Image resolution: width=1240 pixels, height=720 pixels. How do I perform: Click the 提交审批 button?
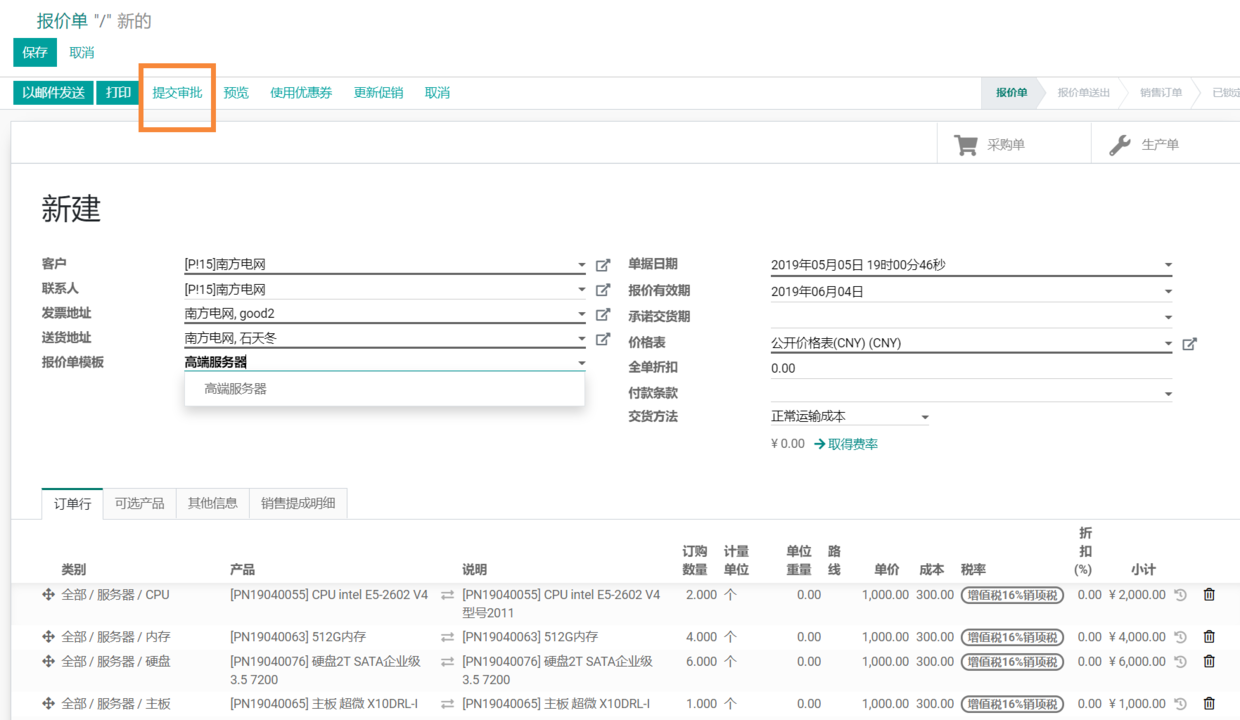pyautogui.click(x=177, y=93)
